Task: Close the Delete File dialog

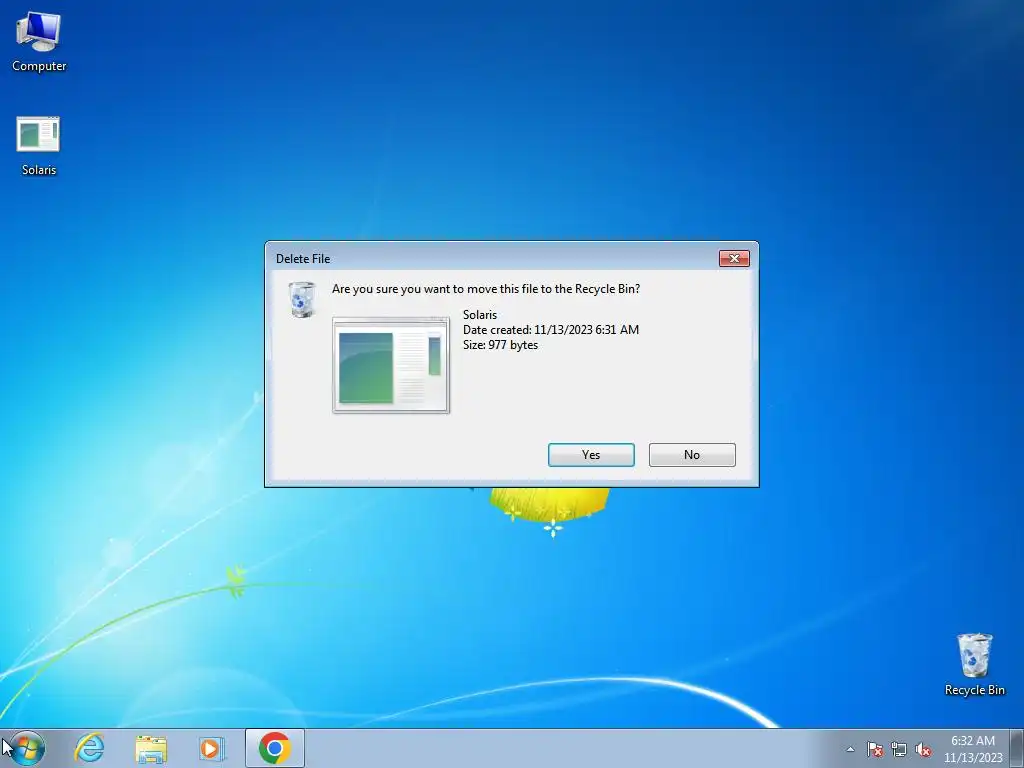Action: pyautogui.click(x=734, y=259)
